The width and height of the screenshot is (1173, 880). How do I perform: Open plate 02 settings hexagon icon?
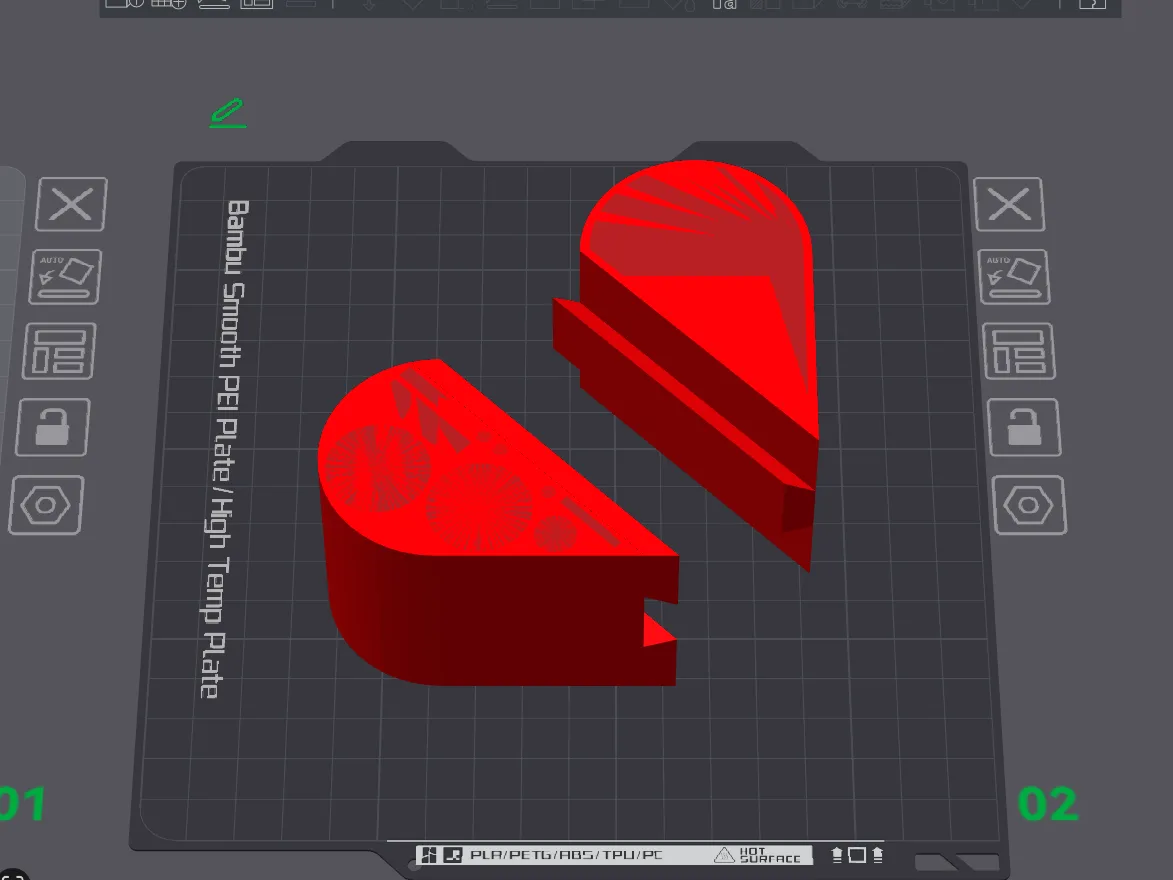pos(1029,505)
